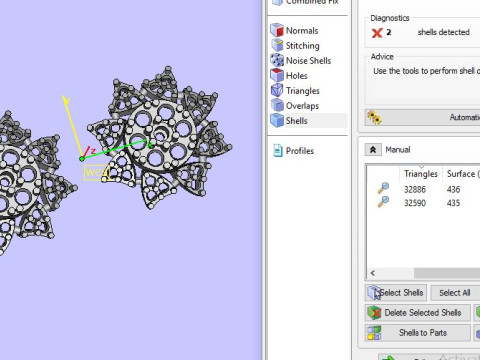Zoom to shell with 32590 triangles

[384, 201]
